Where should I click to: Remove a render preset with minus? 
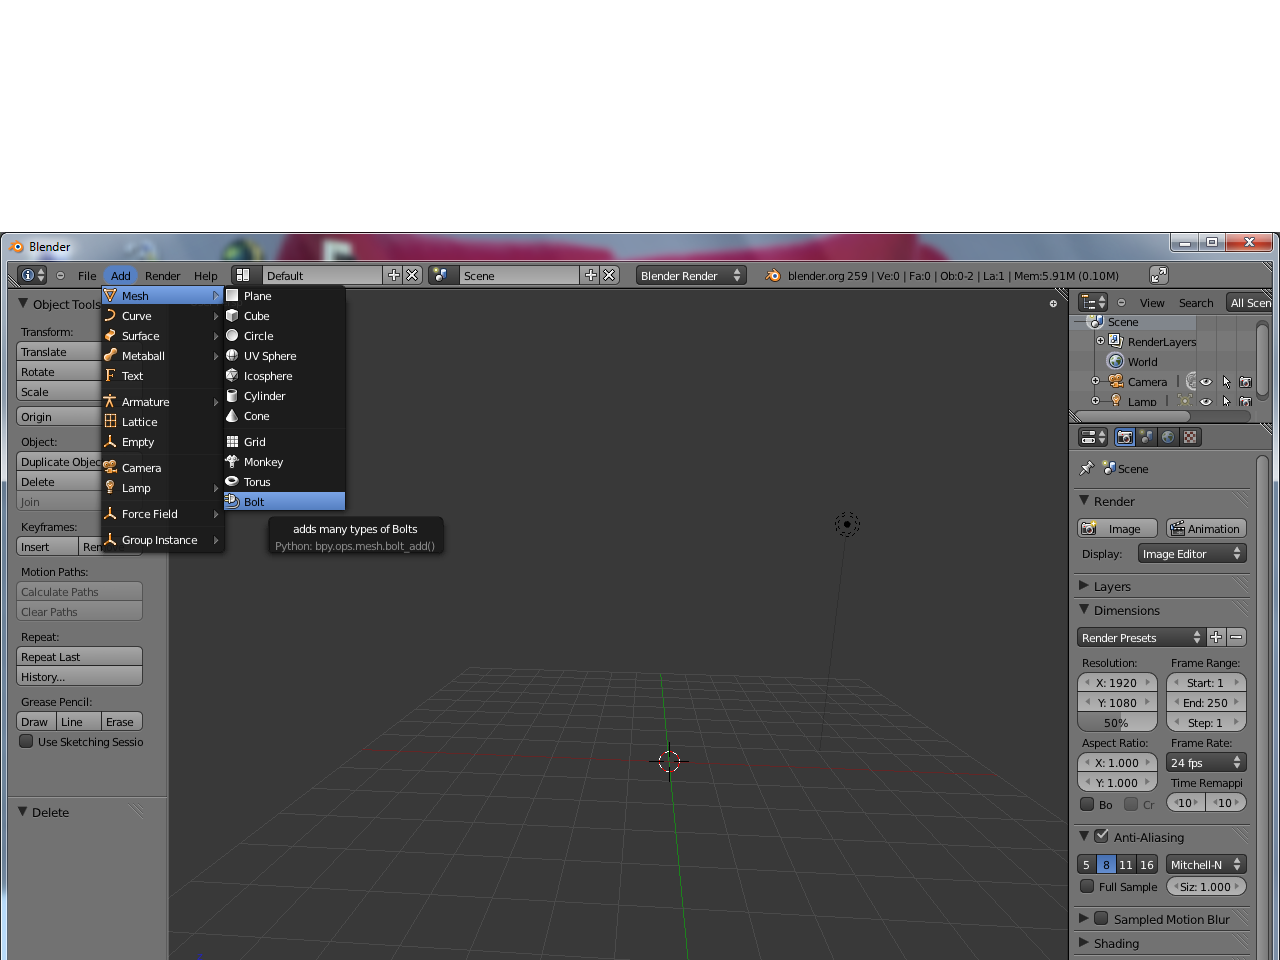(x=1236, y=637)
